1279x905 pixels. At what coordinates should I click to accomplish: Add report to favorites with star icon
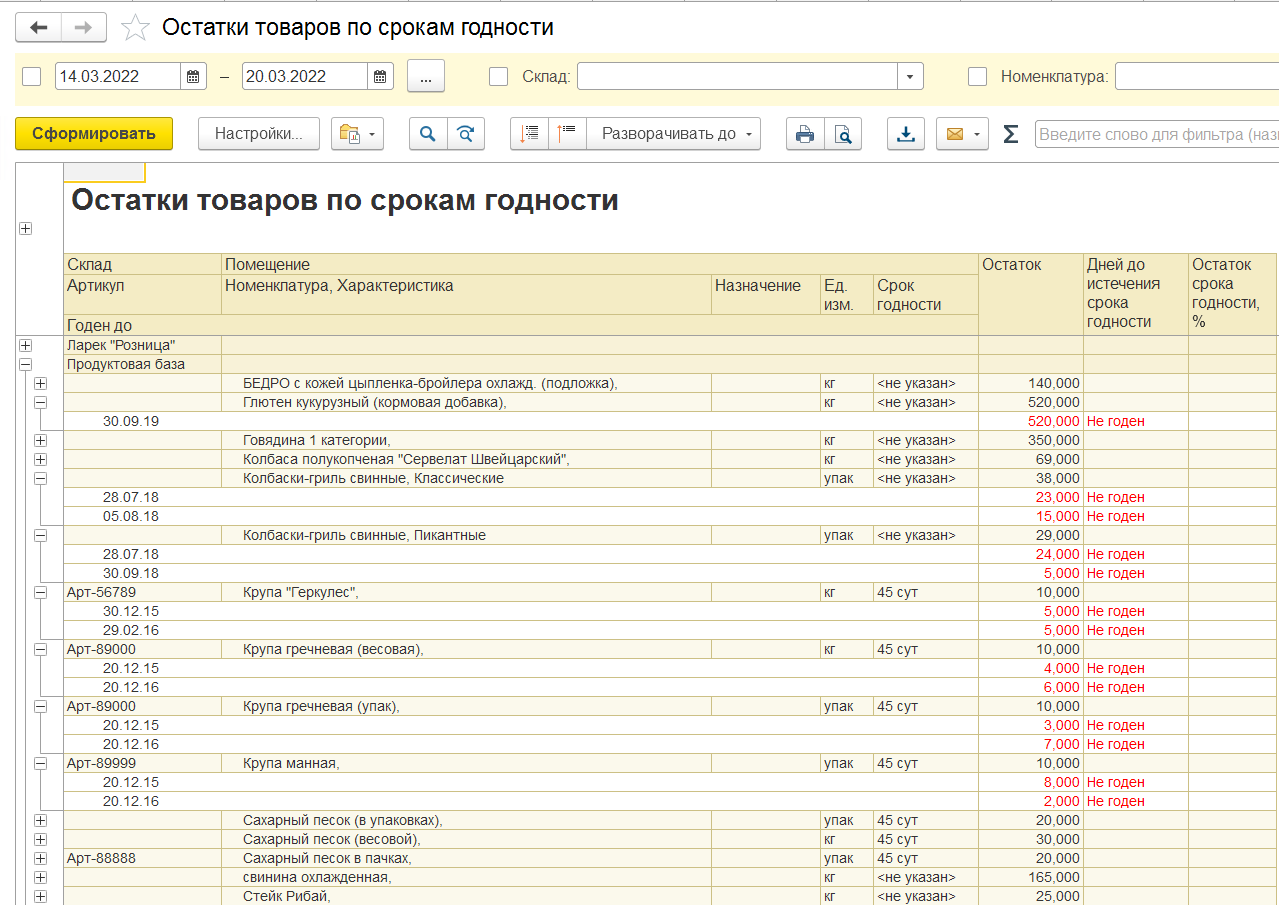point(135,28)
